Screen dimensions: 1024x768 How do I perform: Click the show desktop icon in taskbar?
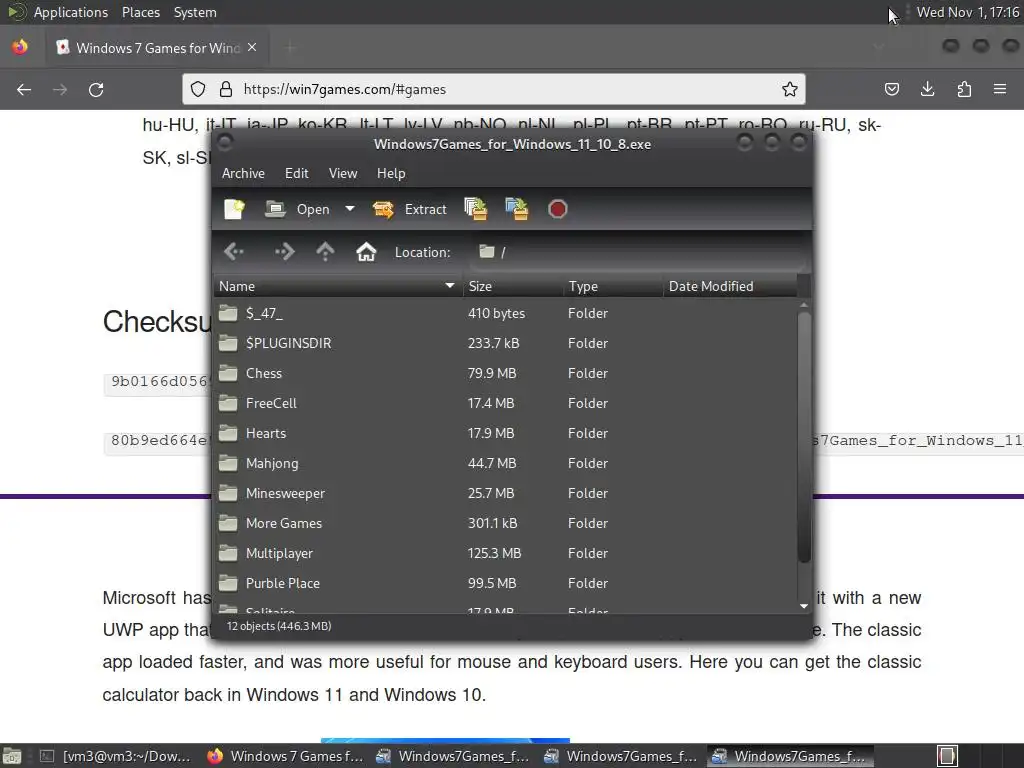pos(12,756)
